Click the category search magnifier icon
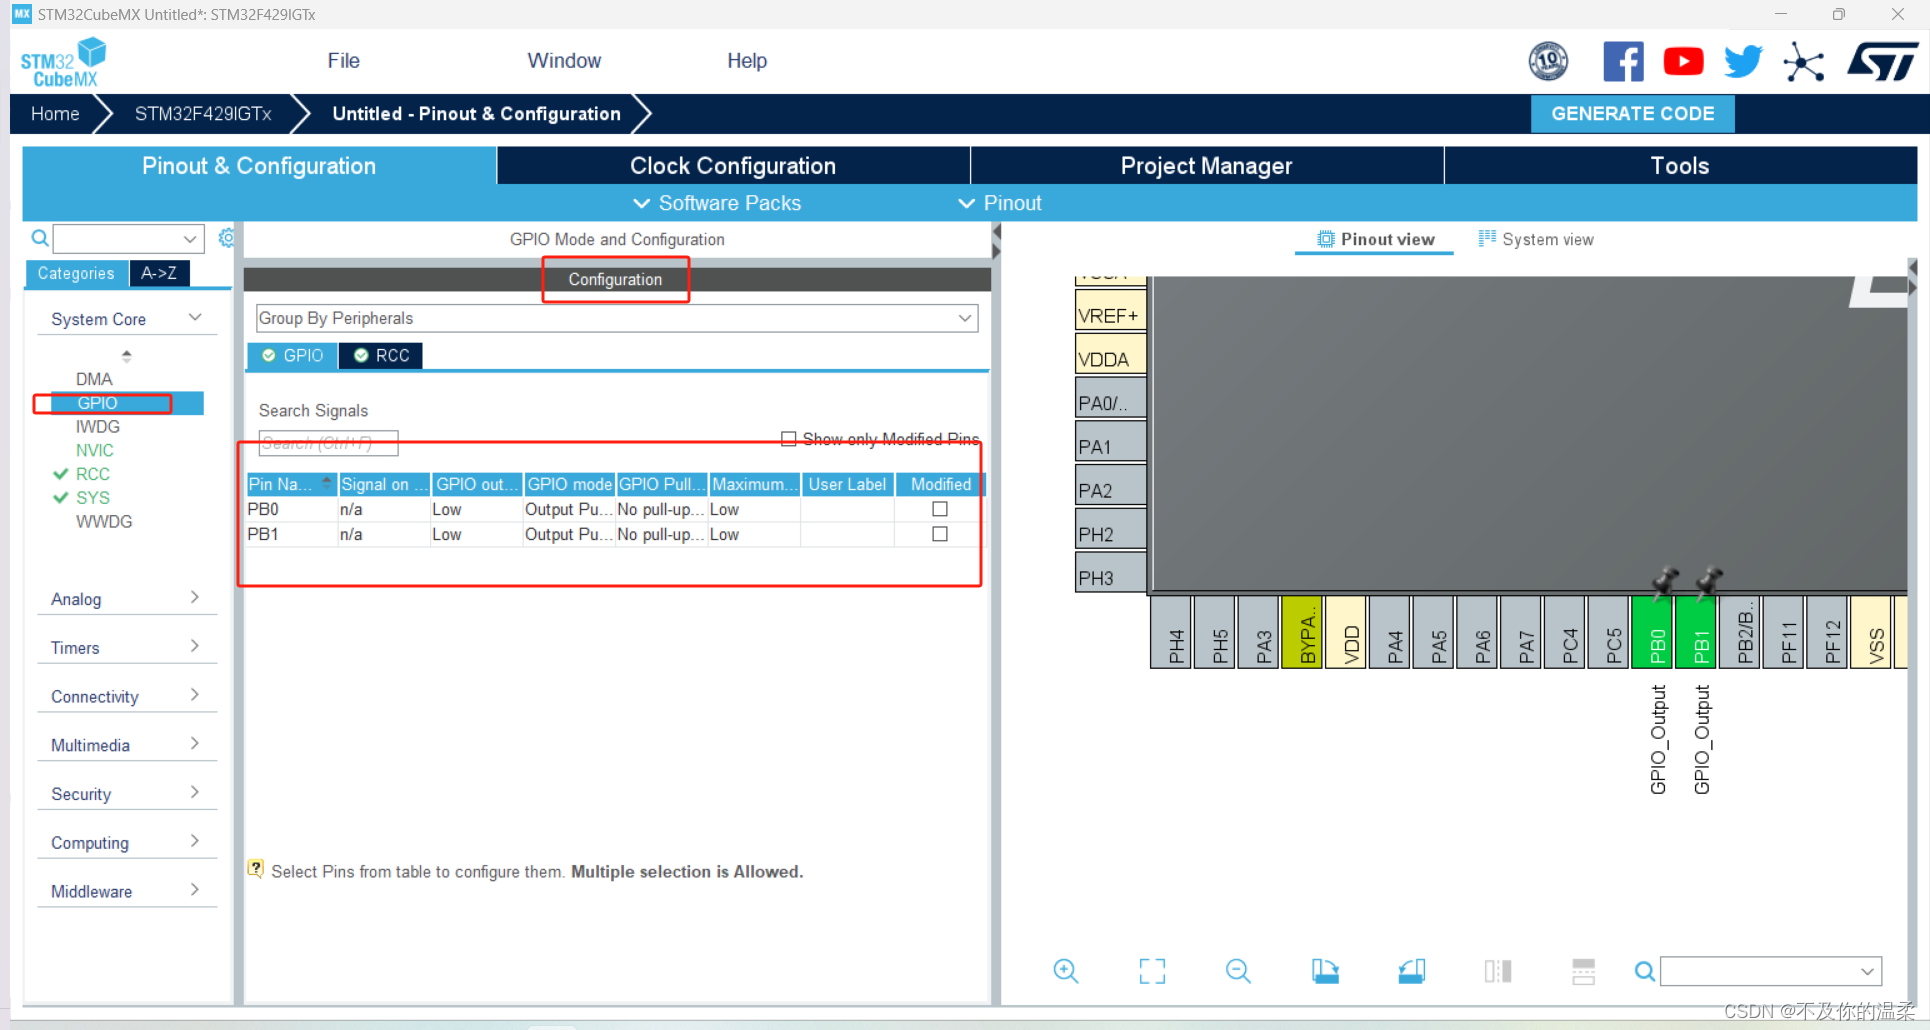 [40, 238]
